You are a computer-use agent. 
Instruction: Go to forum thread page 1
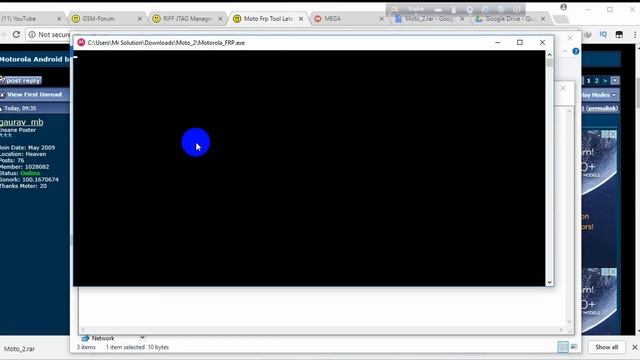tap(588, 81)
